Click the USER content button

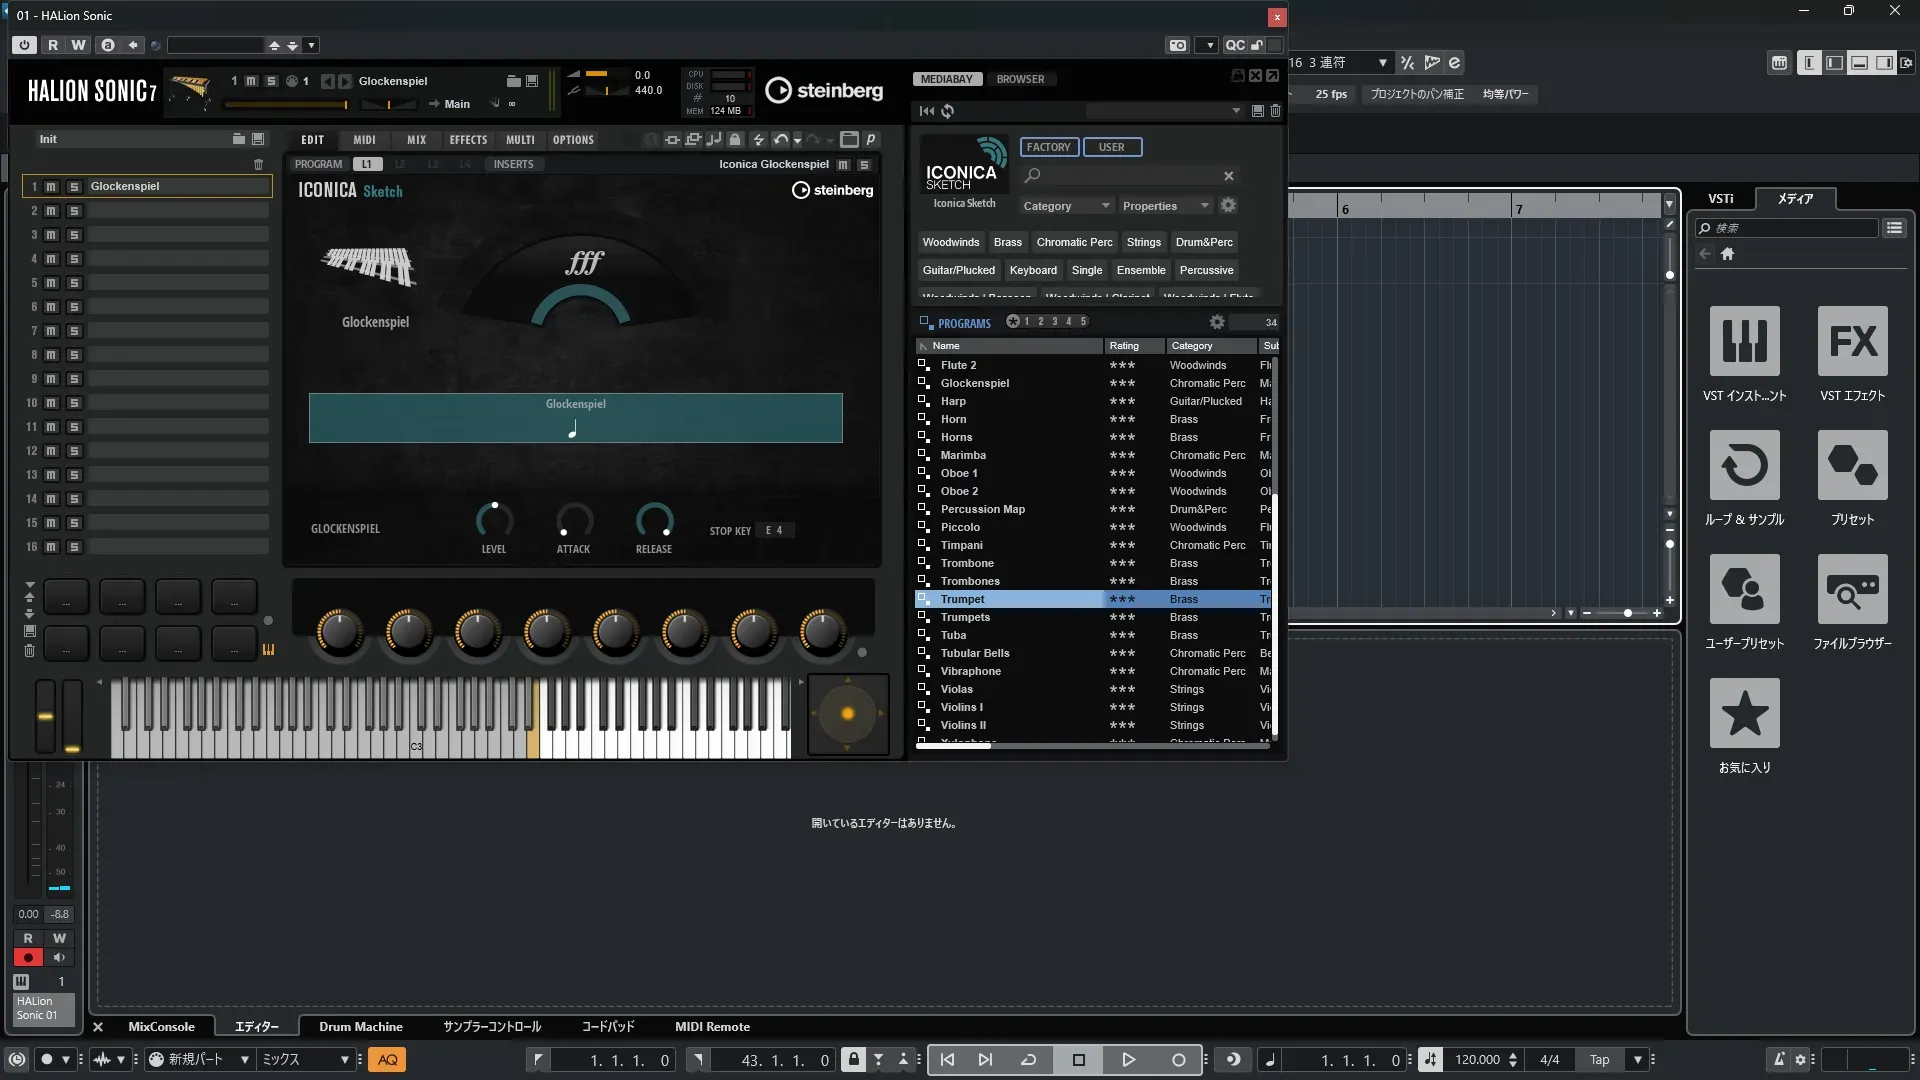click(1111, 147)
